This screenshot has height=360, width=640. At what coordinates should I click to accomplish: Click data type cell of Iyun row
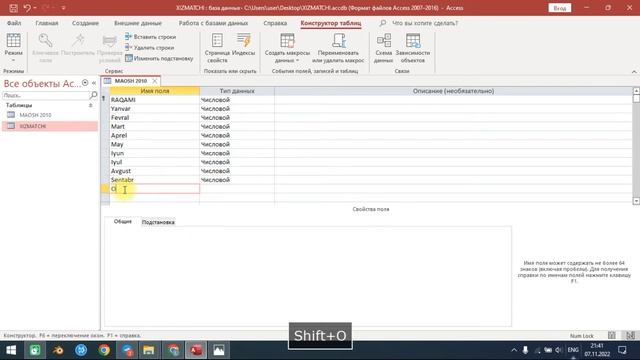coord(237,153)
